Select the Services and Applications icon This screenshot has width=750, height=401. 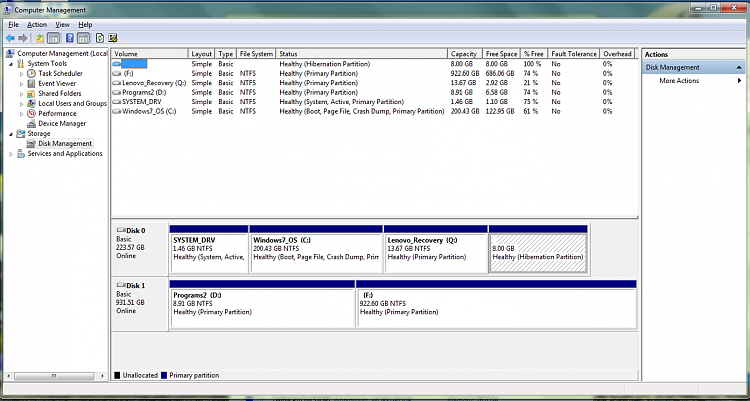click(21, 154)
